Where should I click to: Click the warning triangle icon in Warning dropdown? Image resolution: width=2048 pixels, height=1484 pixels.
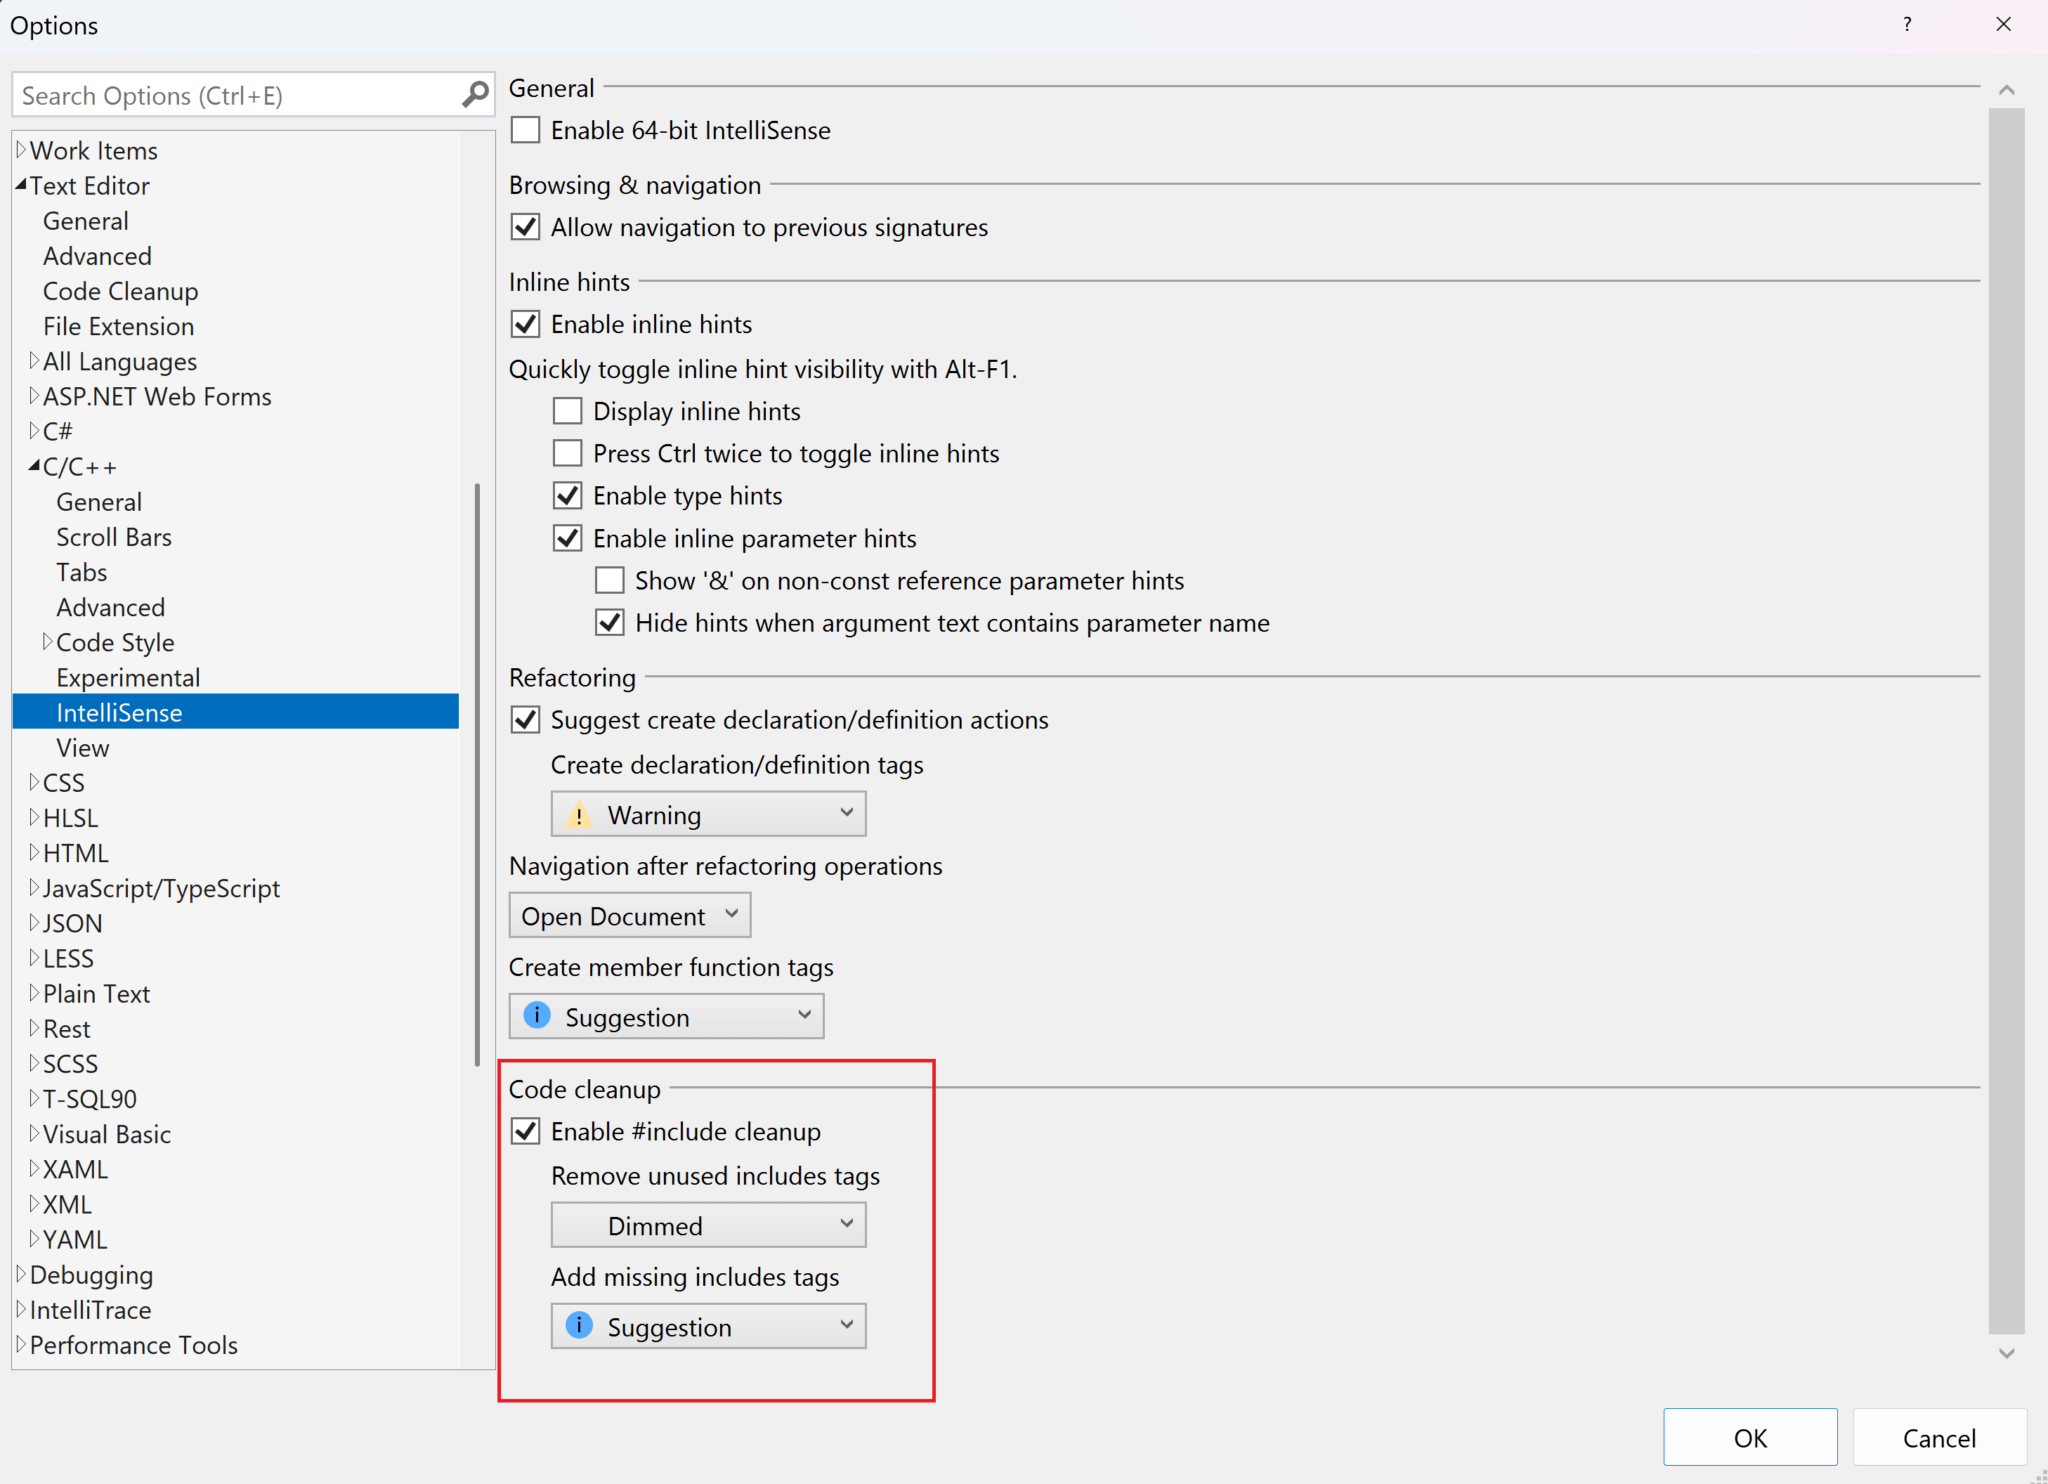579,815
